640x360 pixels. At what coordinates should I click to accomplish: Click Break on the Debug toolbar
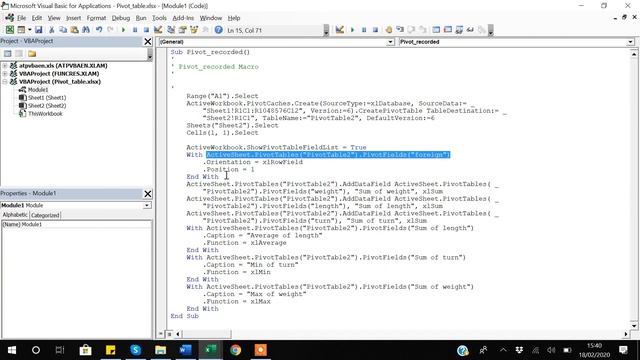pyautogui.click(x=364, y=30)
